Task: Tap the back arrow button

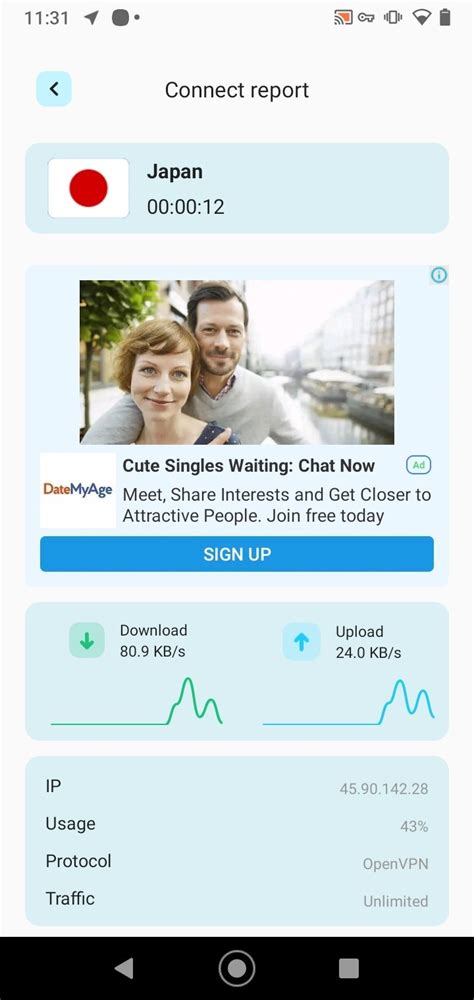Action: click(x=54, y=89)
